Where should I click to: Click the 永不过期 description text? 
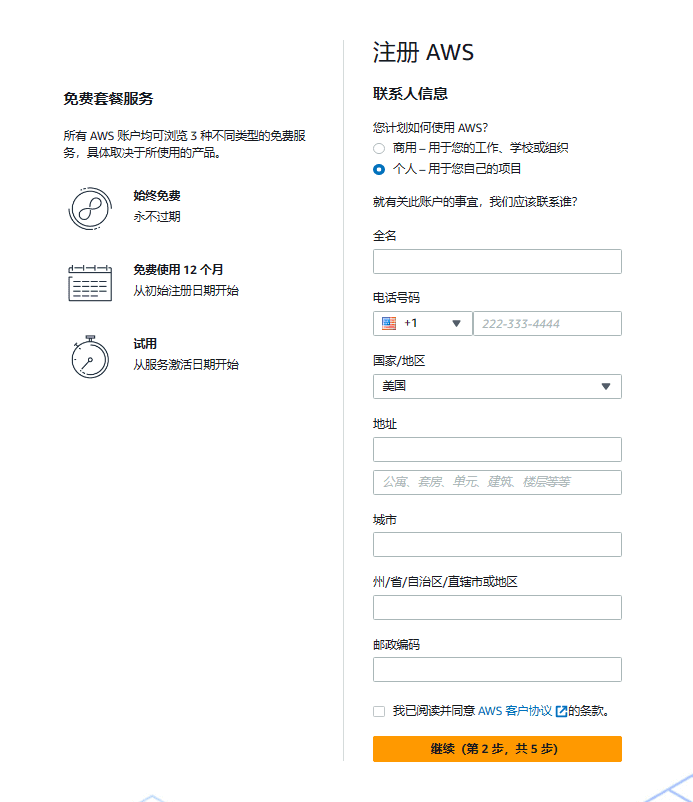coord(157,217)
